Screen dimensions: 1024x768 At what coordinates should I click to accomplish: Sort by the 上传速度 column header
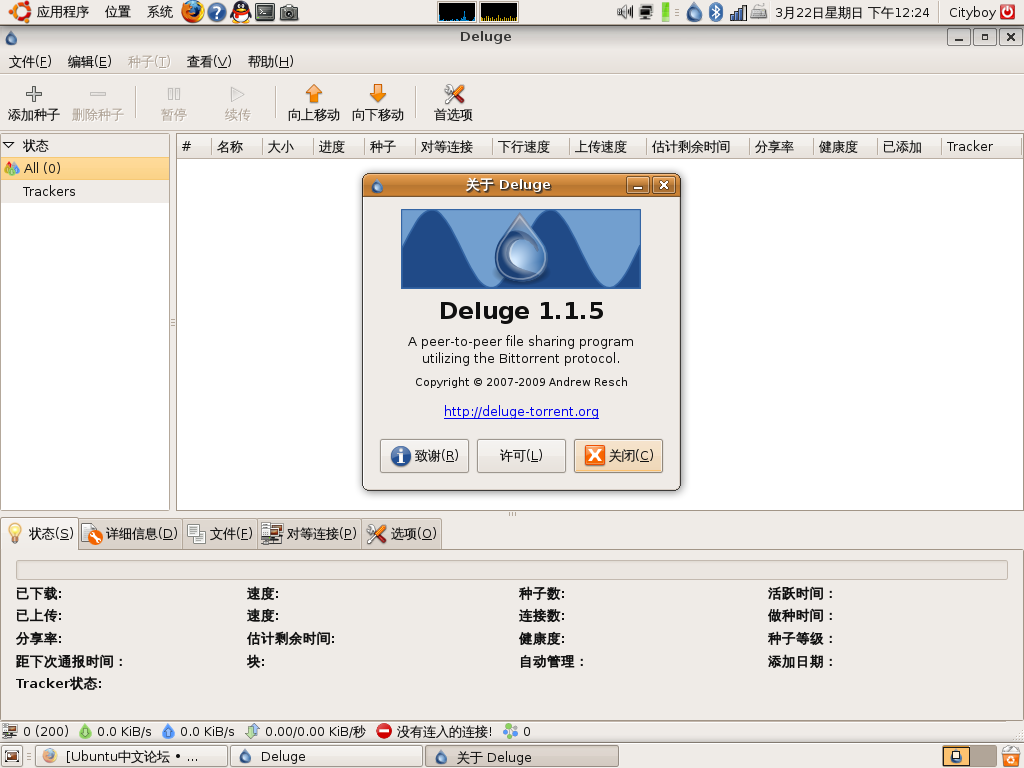(x=607, y=146)
